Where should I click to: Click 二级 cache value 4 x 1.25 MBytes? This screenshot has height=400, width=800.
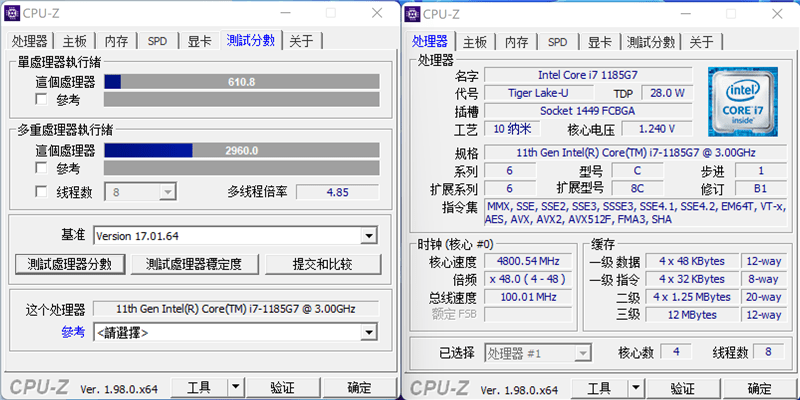click(692, 297)
